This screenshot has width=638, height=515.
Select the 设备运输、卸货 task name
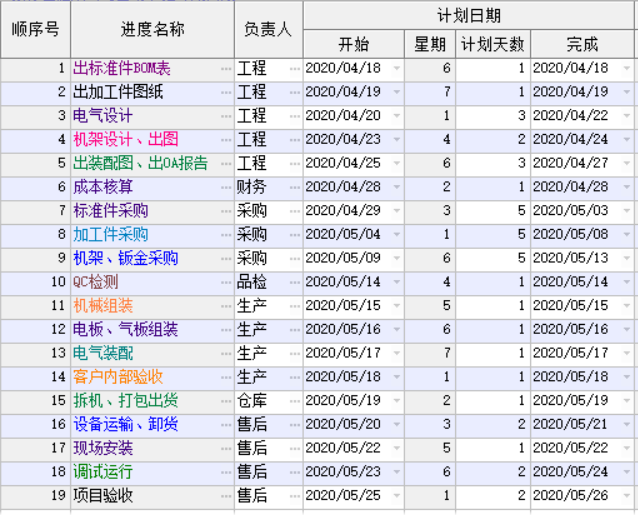pyautogui.click(x=125, y=425)
